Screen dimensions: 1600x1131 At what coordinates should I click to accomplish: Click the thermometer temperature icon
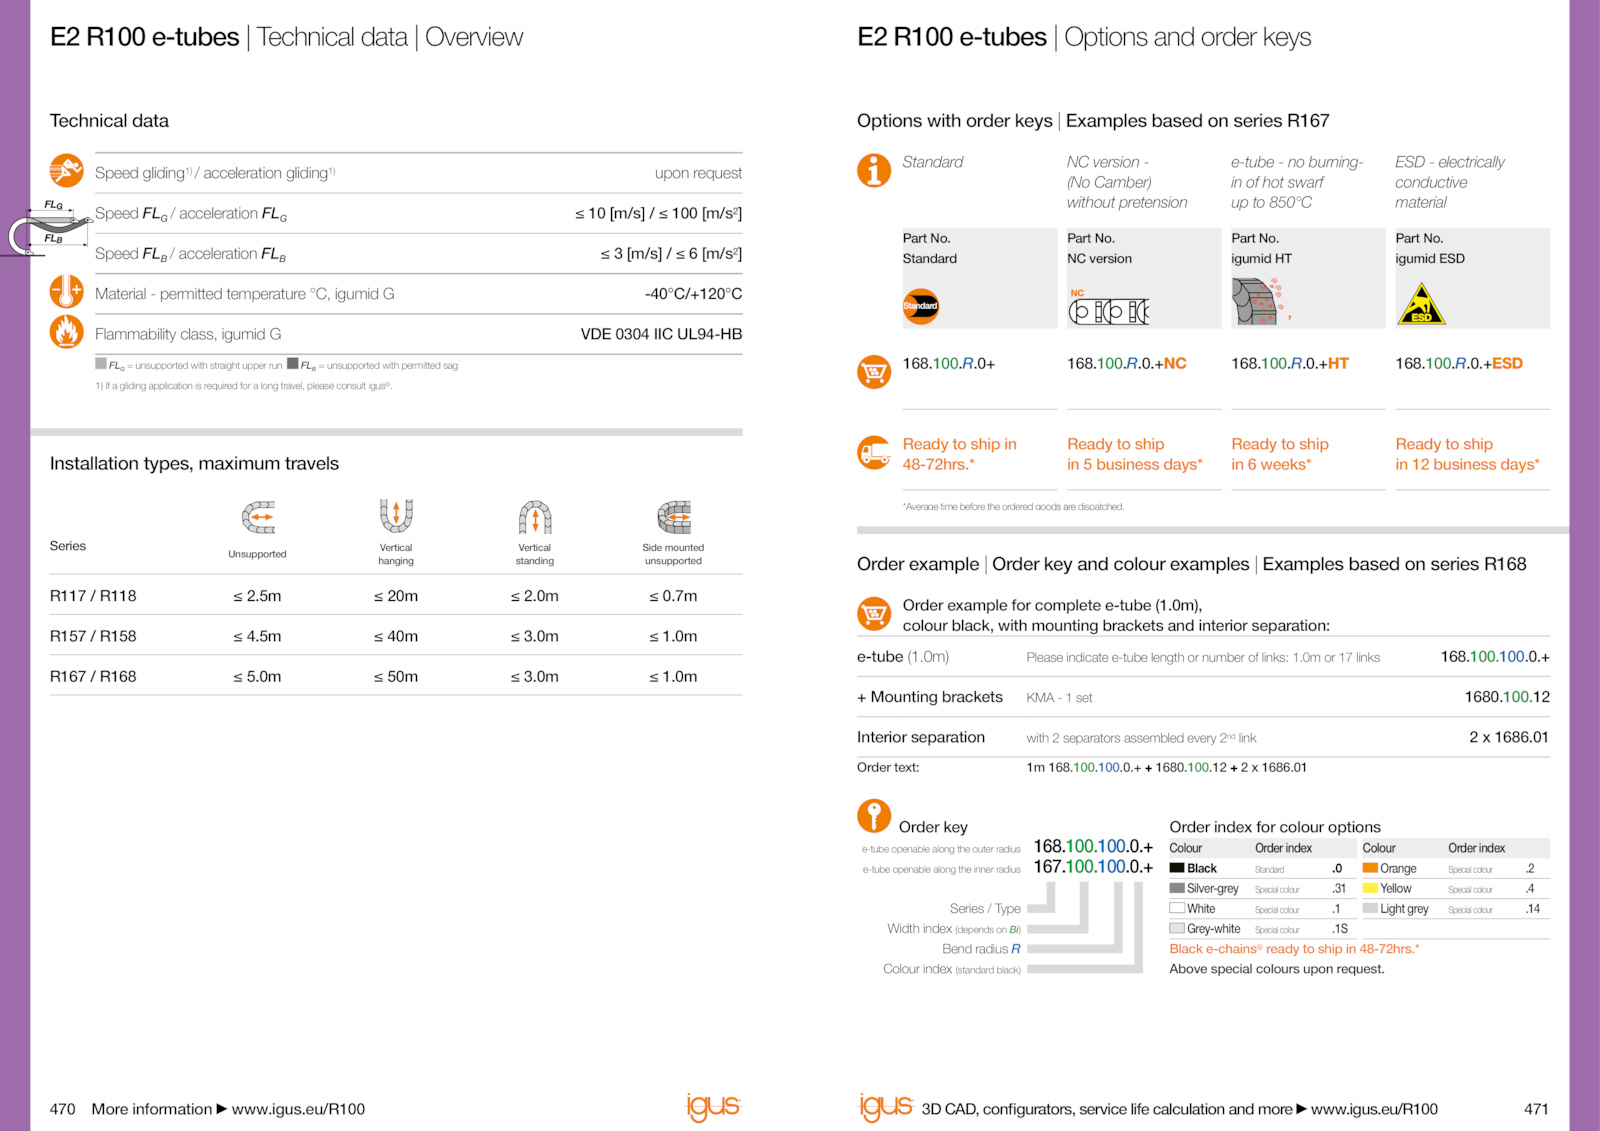pos(66,292)
